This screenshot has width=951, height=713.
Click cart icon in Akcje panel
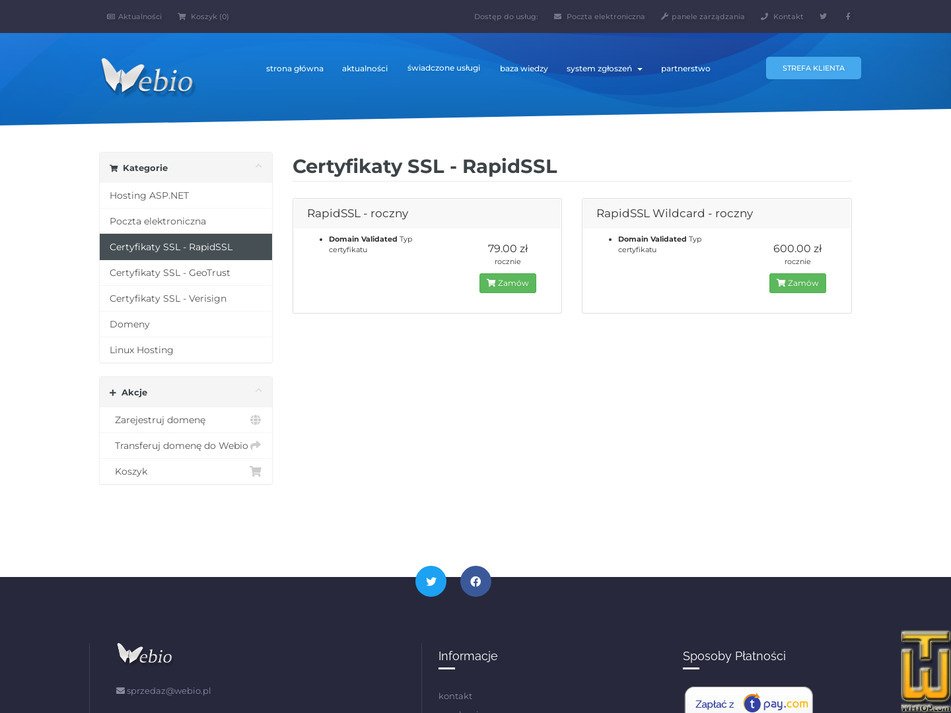point(255,471)
